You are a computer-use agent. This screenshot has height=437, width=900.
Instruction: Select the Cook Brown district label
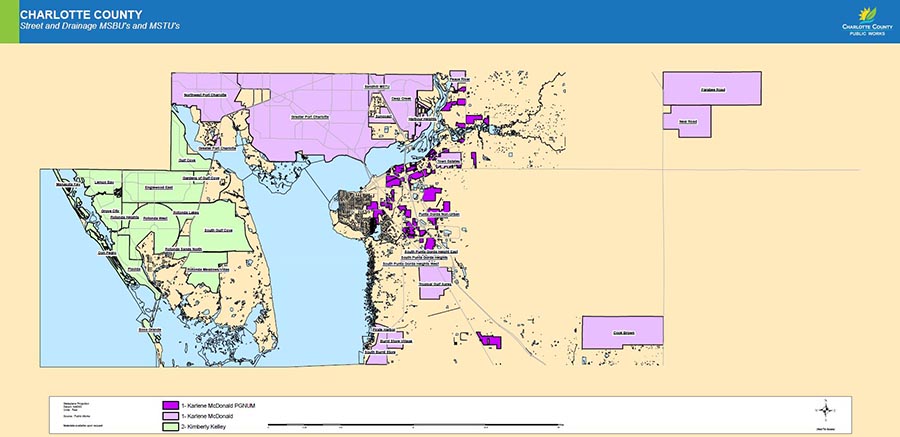click(x=622, y=331)
